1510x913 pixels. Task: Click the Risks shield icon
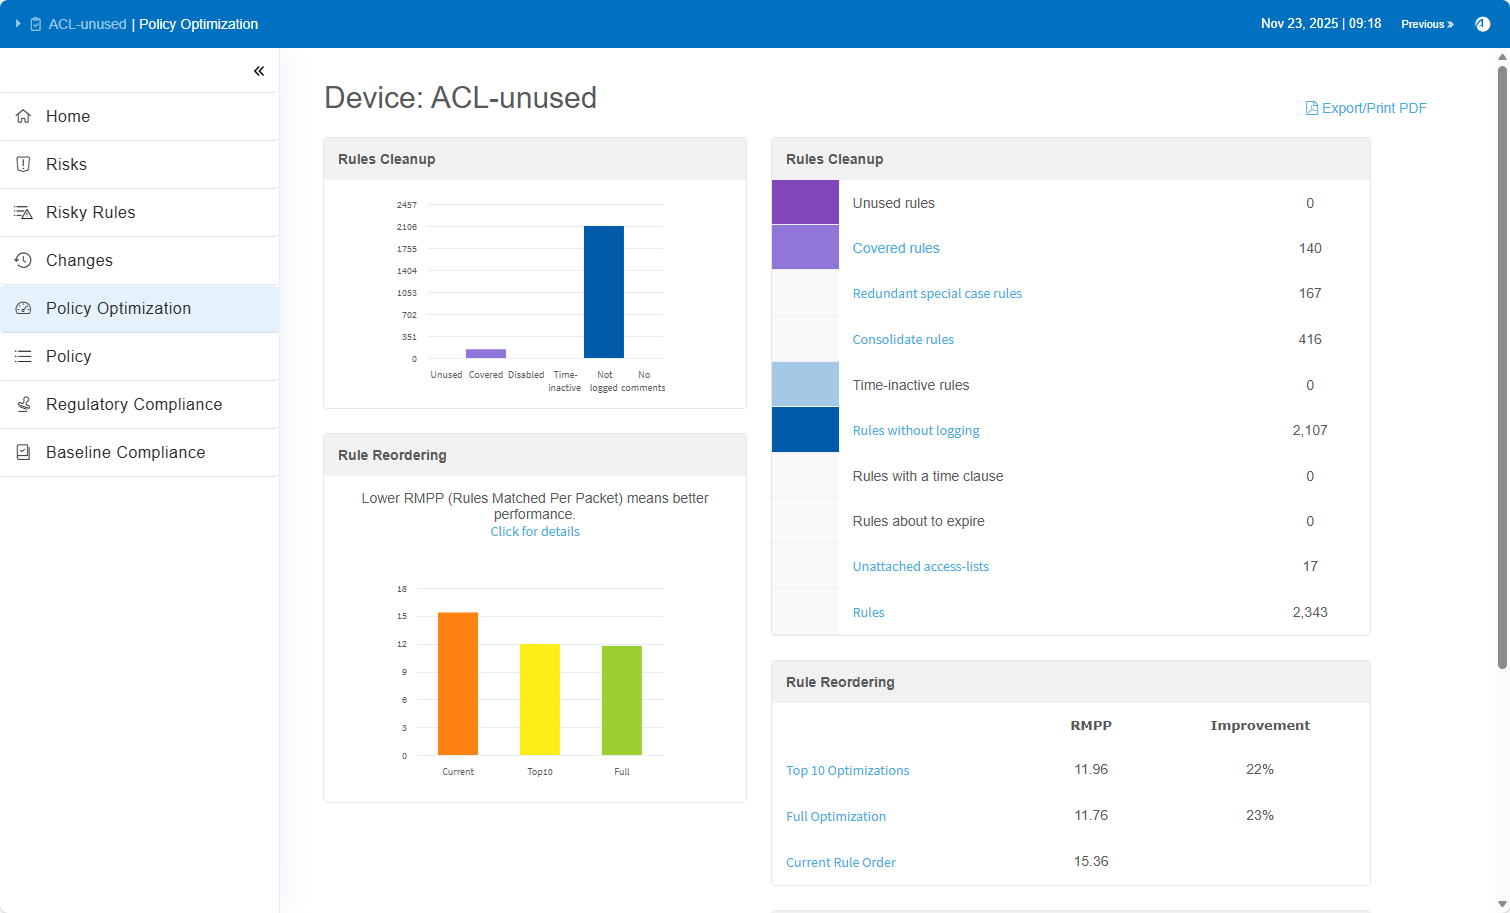pyautogui.click(x=23, y=164)
